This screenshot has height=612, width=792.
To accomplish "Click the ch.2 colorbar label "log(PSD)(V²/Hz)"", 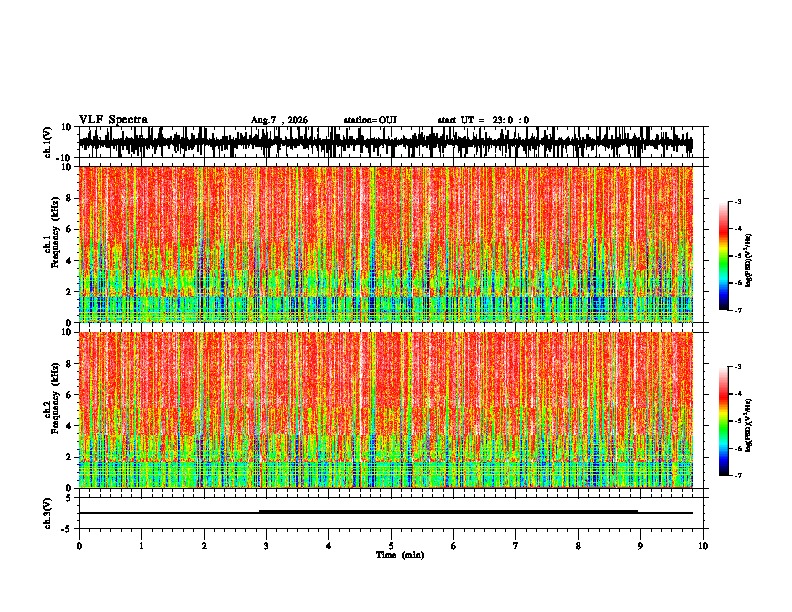I will [x=748, y=425].
